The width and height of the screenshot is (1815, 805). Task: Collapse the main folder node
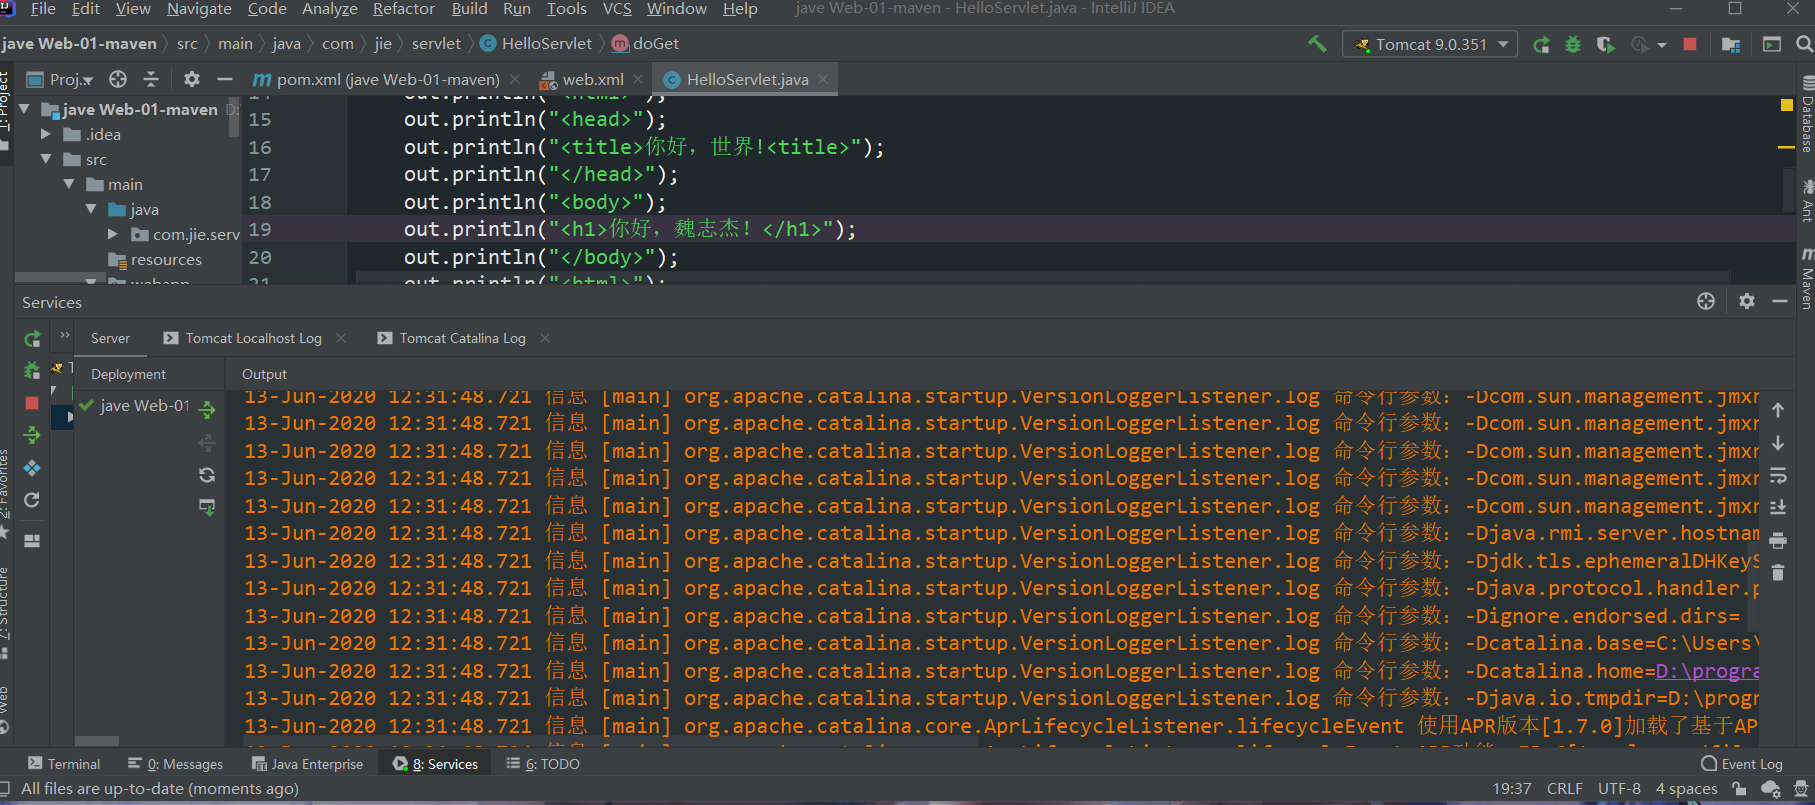click(69, 184)
